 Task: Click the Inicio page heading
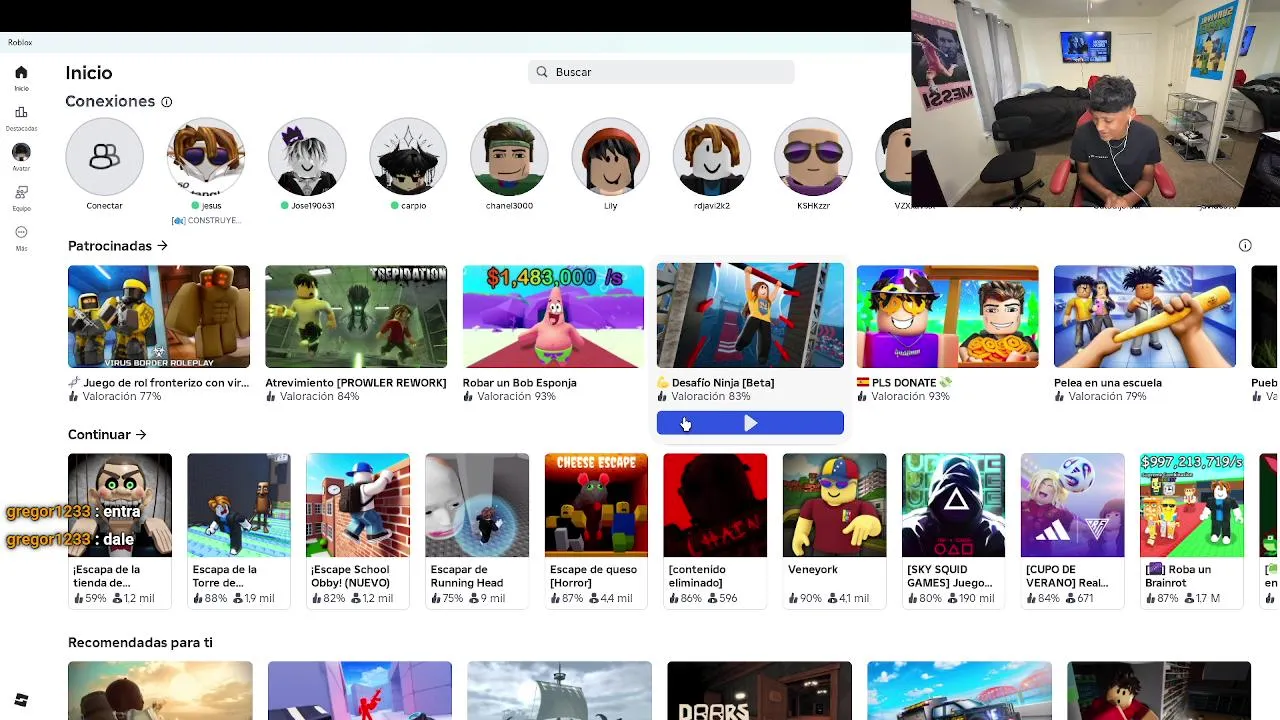pos(89,73)
